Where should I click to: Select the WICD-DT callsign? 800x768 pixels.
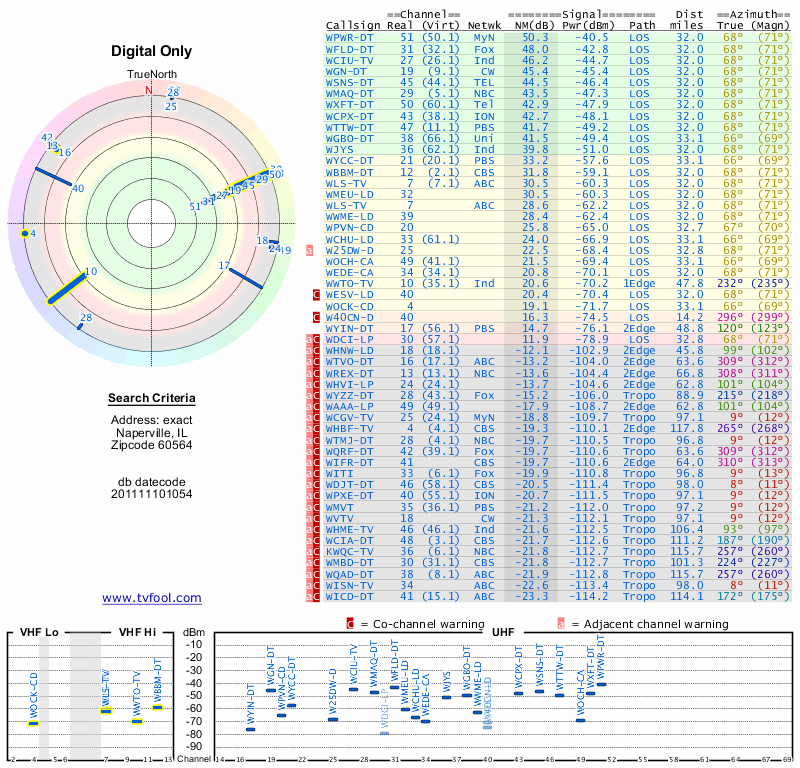pyautogui.click(x=349, y=596)
